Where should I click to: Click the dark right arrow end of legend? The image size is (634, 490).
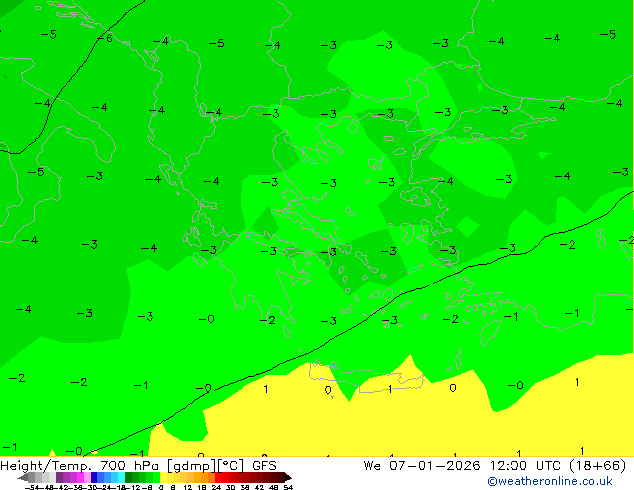[x=287, y=477]
